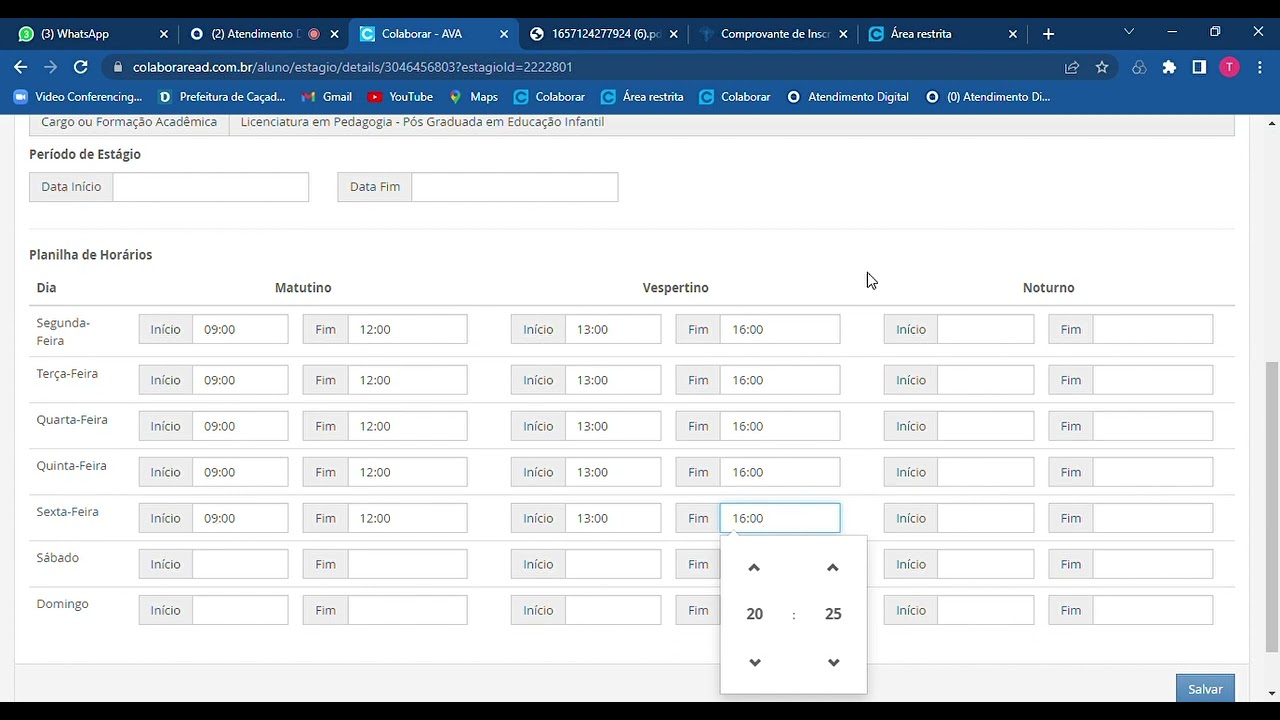
Task: Increase the minutes in time picker
Action: pyautogui.click(x=832, y=568)
